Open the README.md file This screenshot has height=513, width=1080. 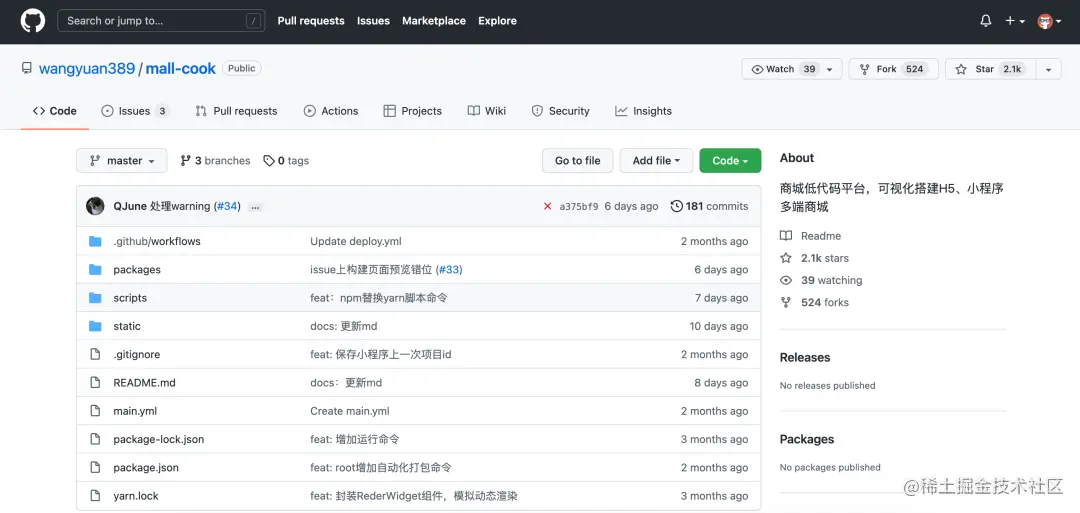[x=145, y=382]
